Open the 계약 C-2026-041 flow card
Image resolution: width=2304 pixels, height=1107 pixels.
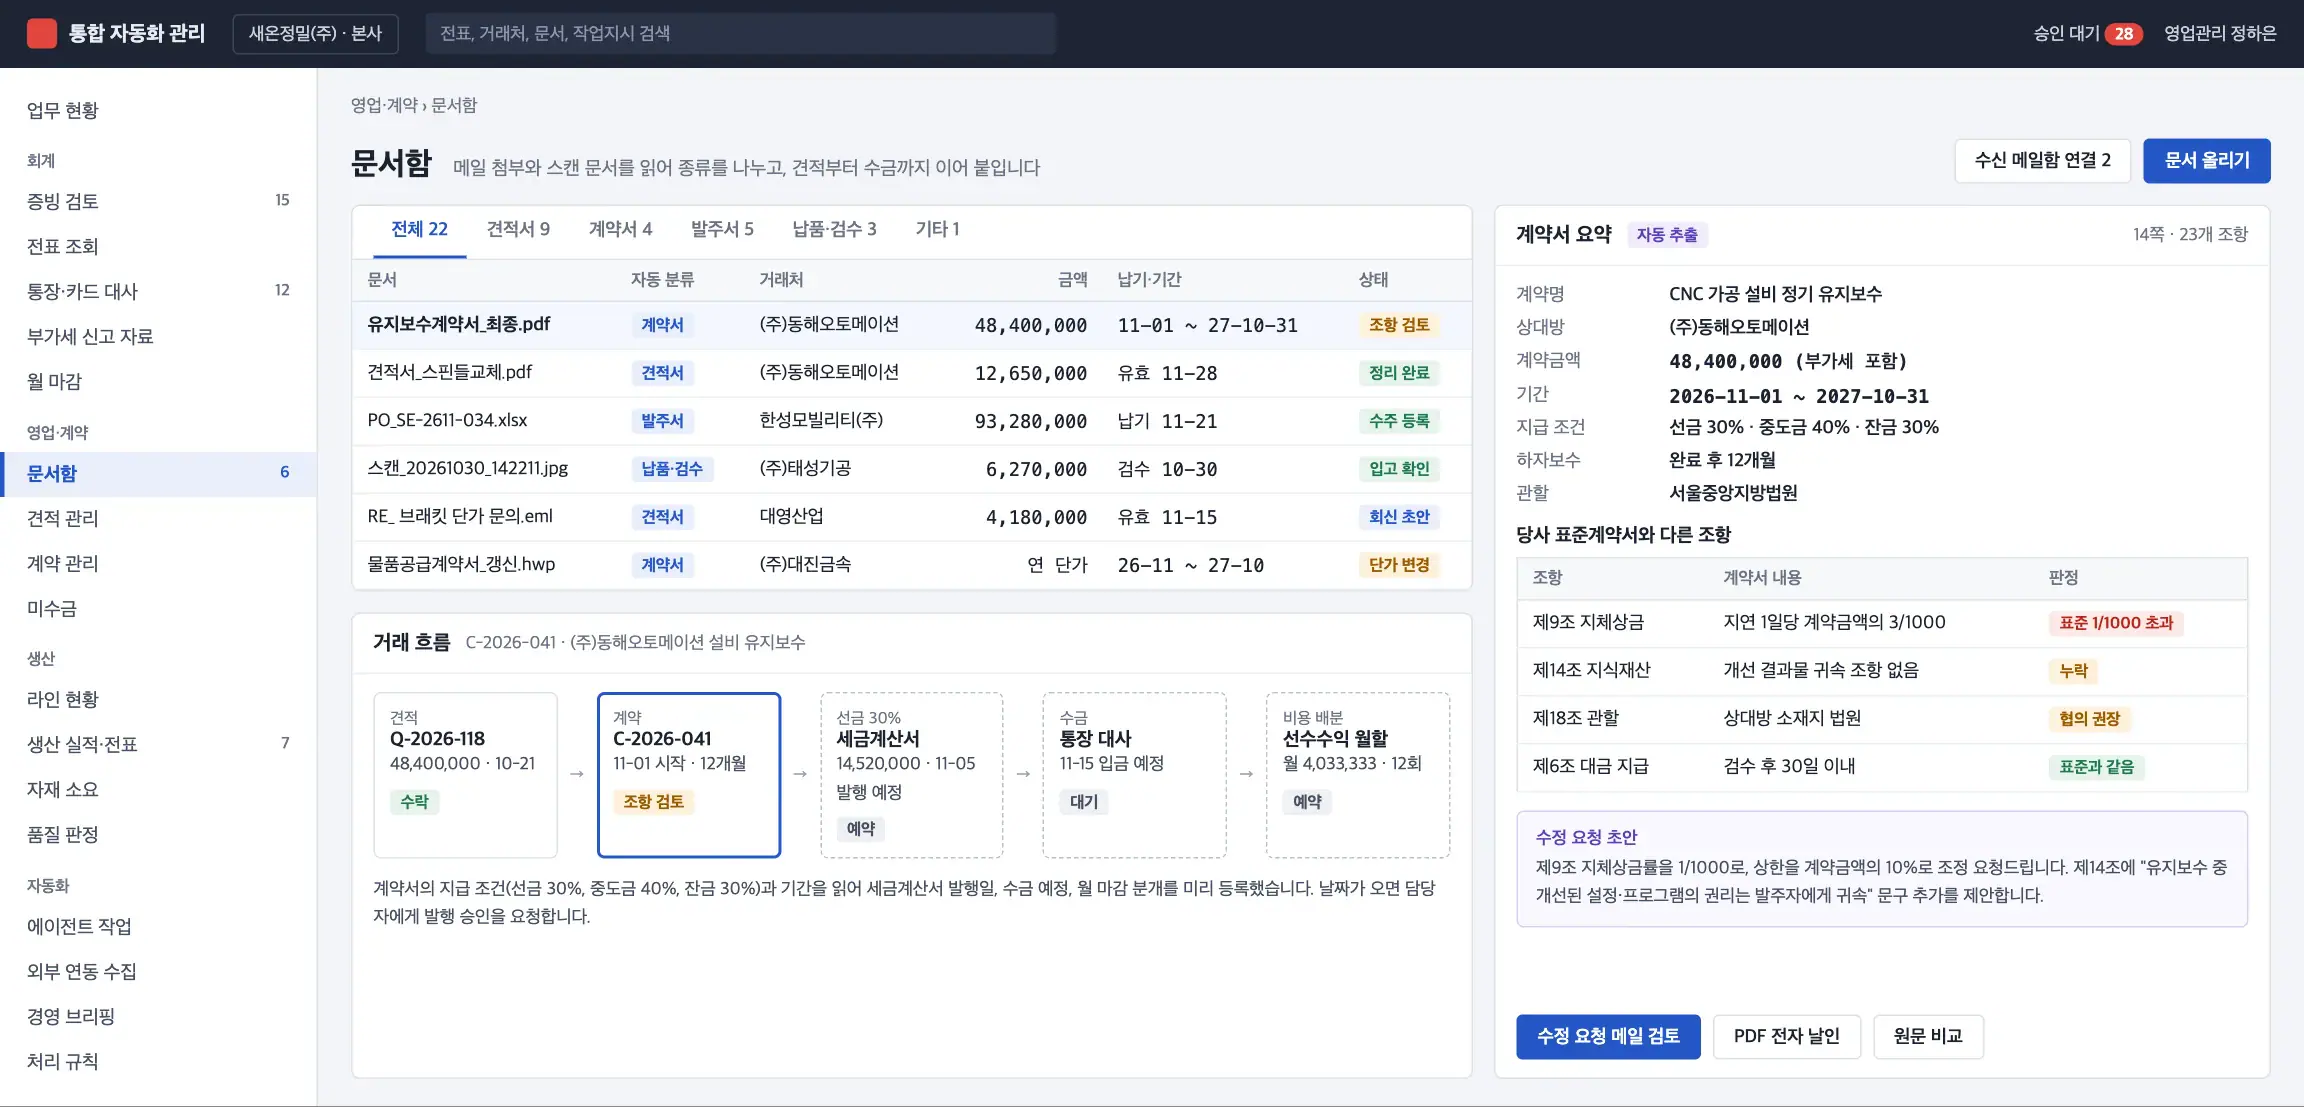click(x=689, y=775)
